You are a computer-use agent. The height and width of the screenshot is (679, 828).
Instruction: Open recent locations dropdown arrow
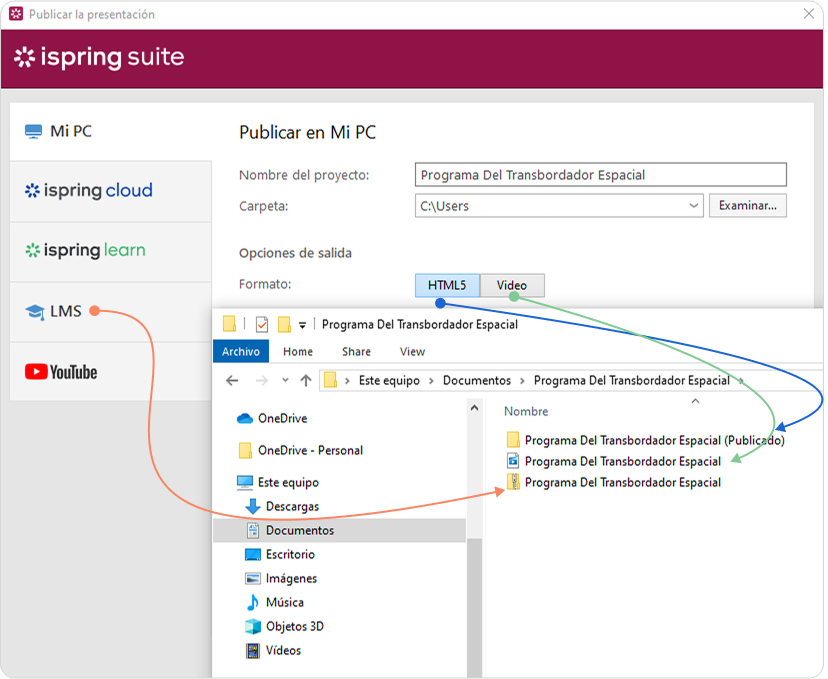(x=285, y=380)
